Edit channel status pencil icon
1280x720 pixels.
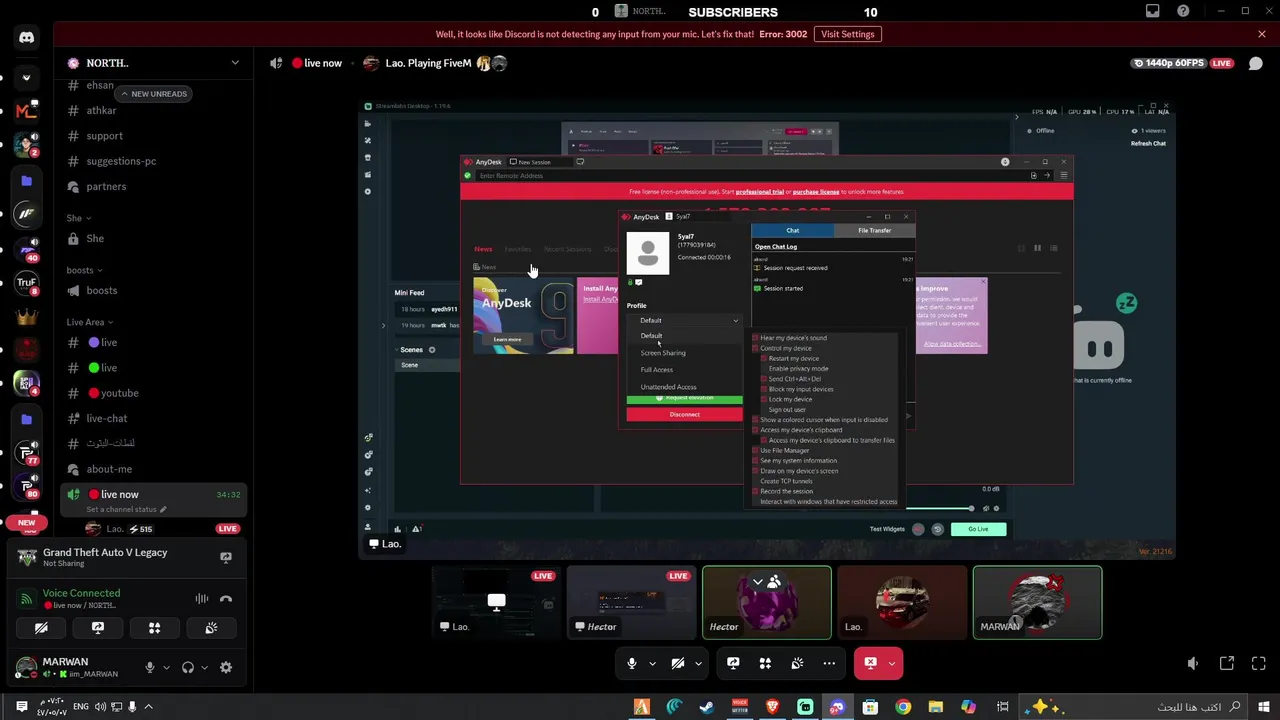pyautogui.click(x=163, y=509)
